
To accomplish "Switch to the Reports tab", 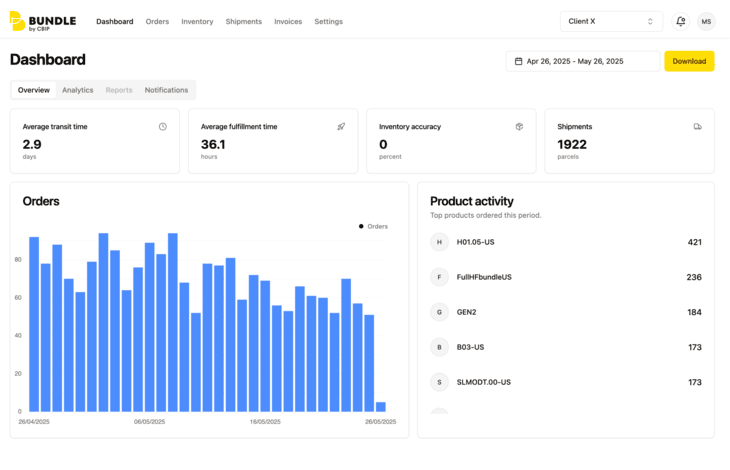I will (119, 90).
